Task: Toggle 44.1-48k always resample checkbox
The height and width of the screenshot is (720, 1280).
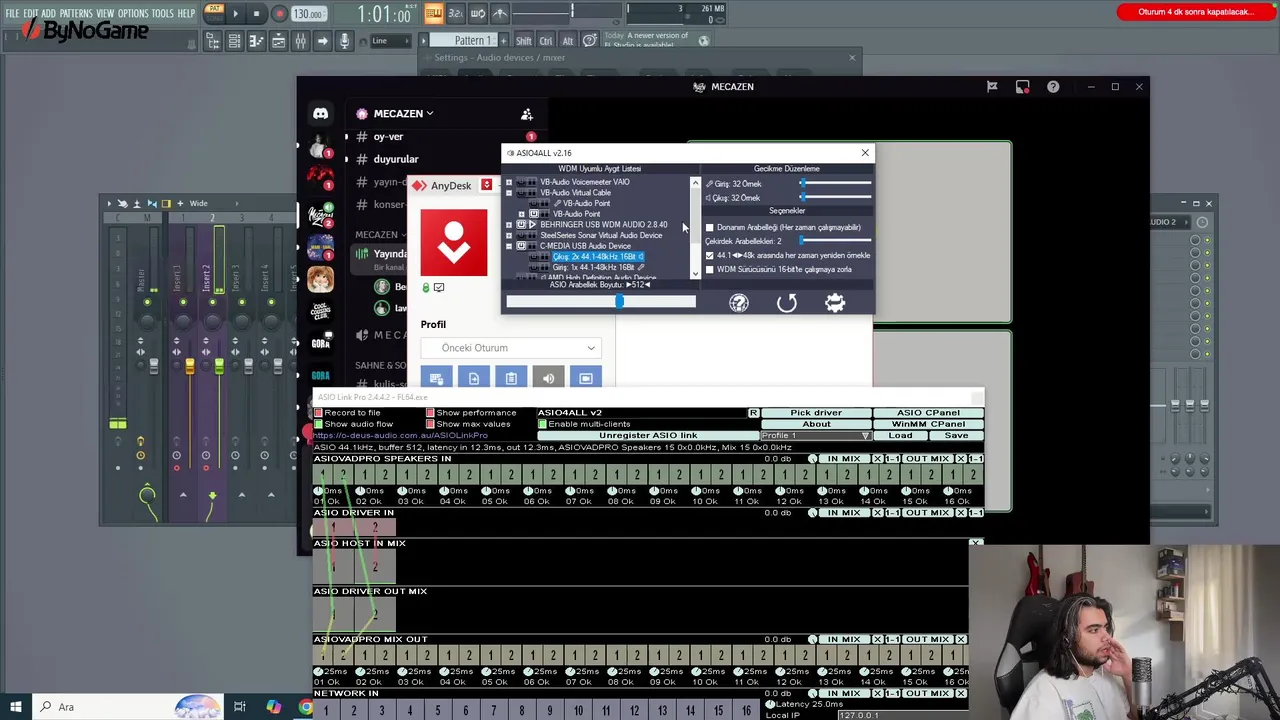Action: pyautogui.click(x=710, y=256)
